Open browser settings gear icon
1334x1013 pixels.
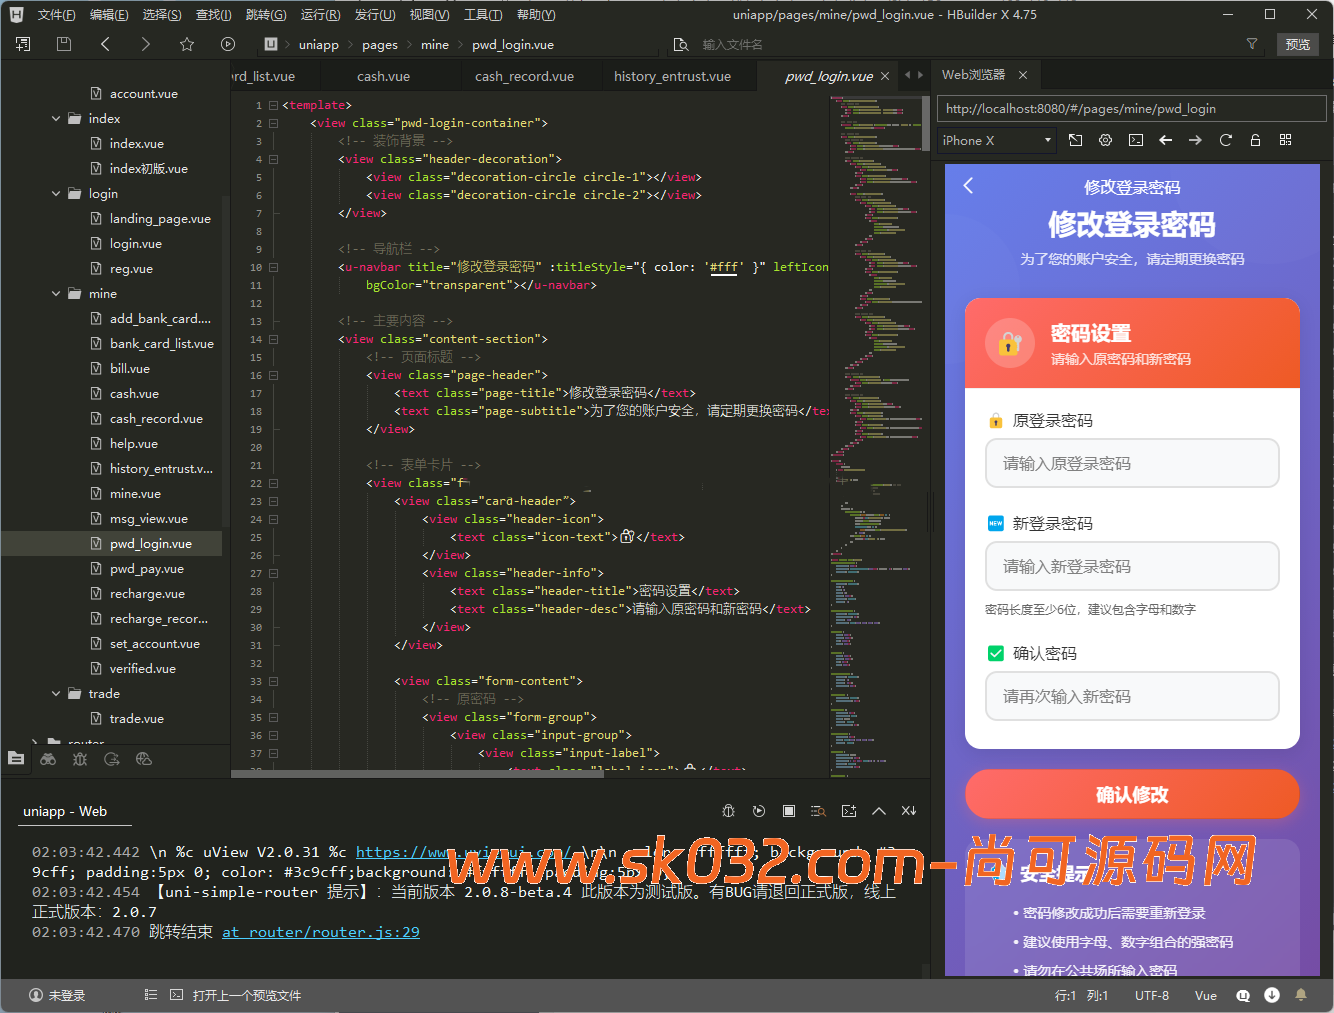(x=1105, y=140)
